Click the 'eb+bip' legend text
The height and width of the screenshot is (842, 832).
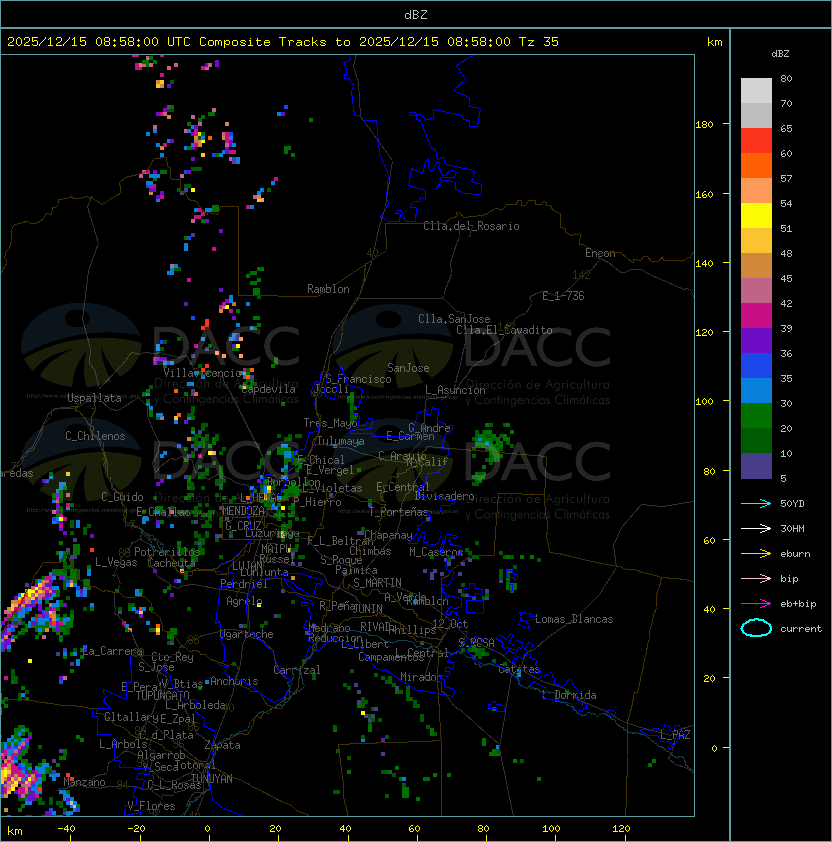[798, 604]
